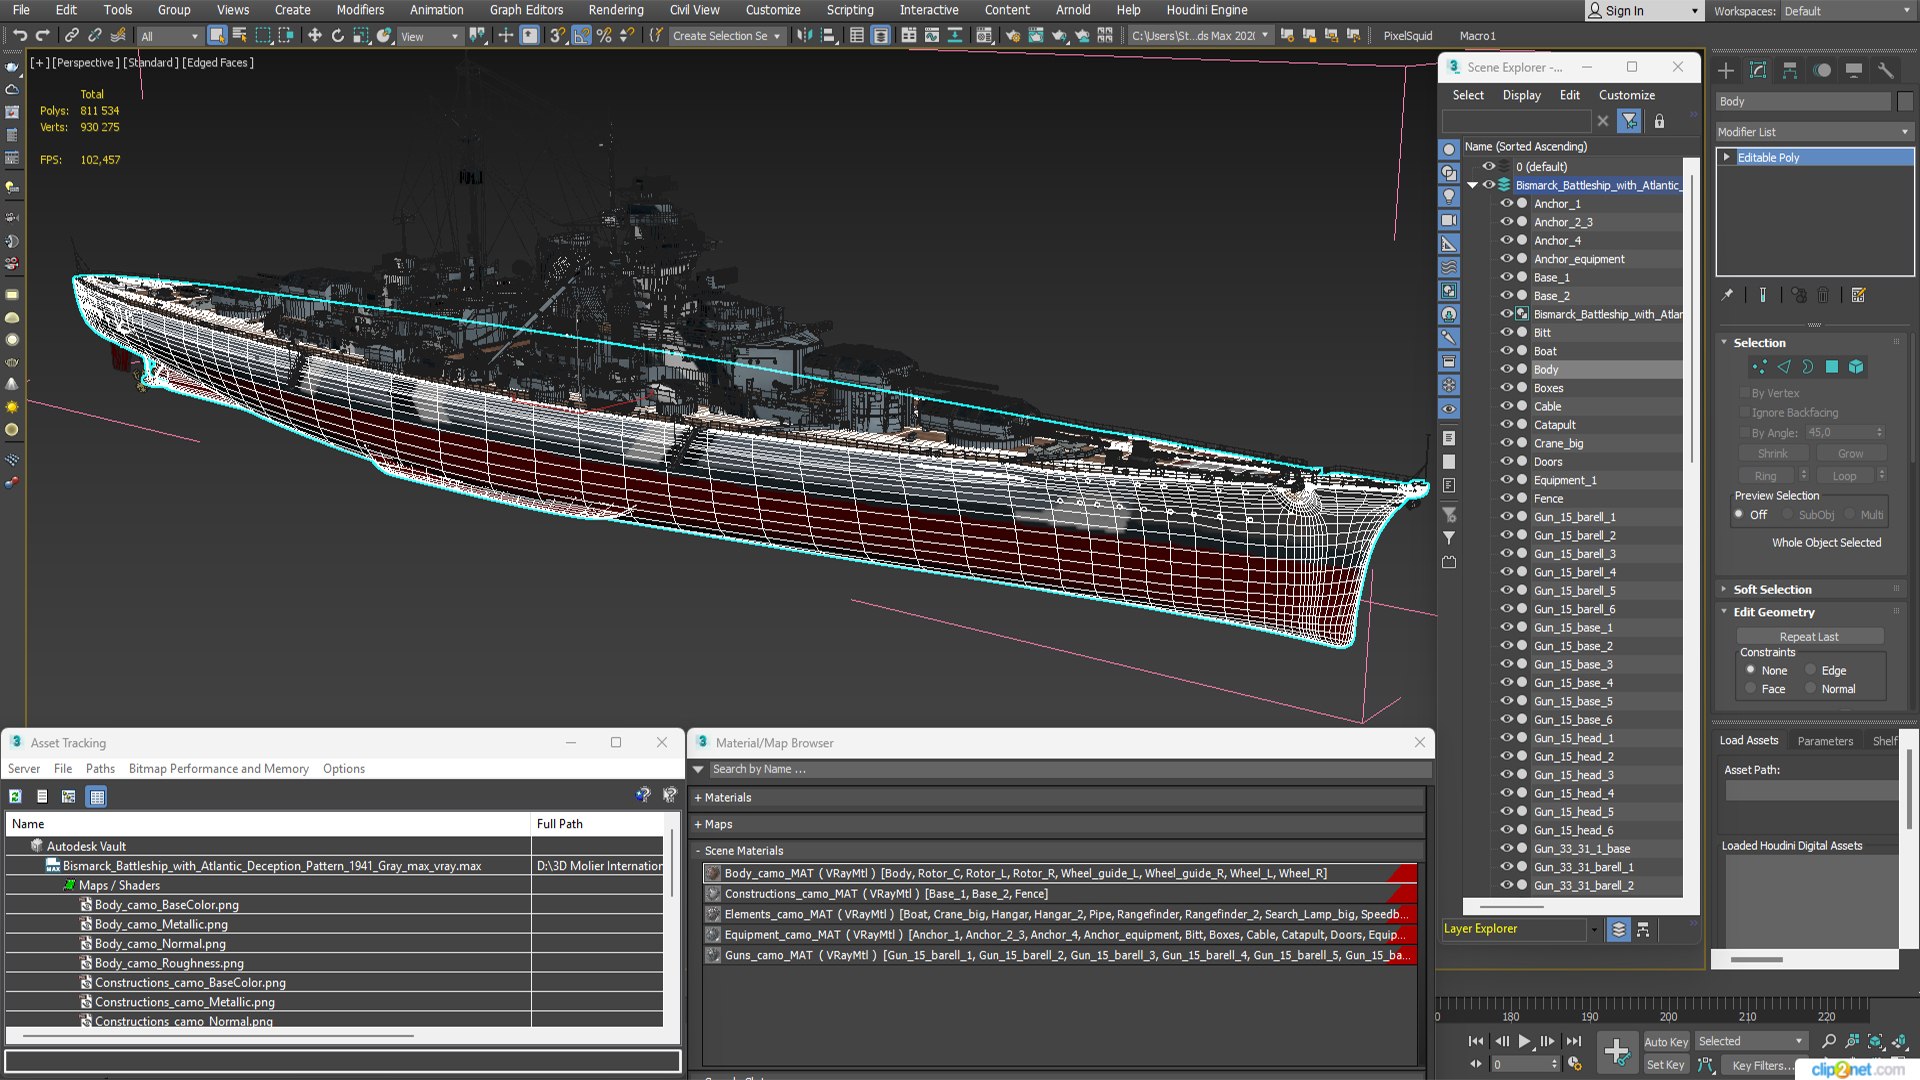Select Polygon sub-object level icon
Image resolution: width=1920 pixels, height=1080 pixels.
[1832, 367]
